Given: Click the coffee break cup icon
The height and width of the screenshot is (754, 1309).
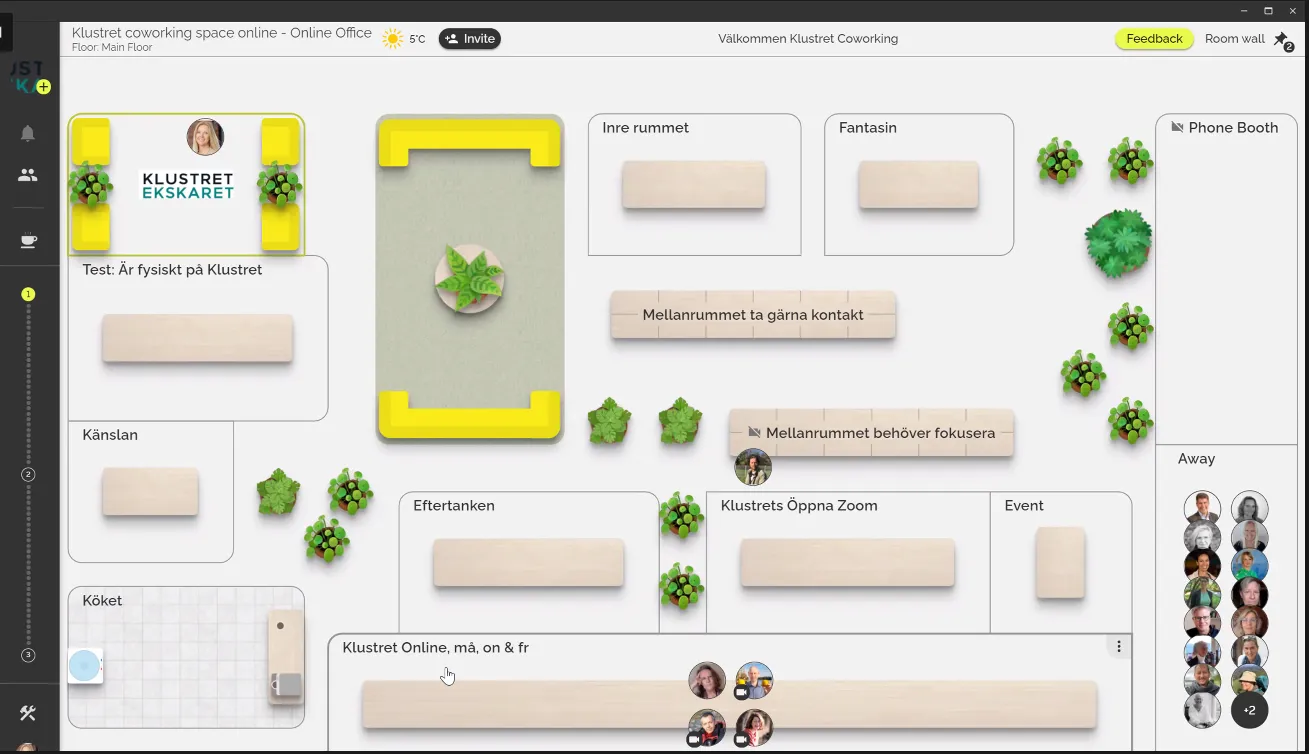Looking at the screenshot, I should pyautogui.click(x=28, y=240).
